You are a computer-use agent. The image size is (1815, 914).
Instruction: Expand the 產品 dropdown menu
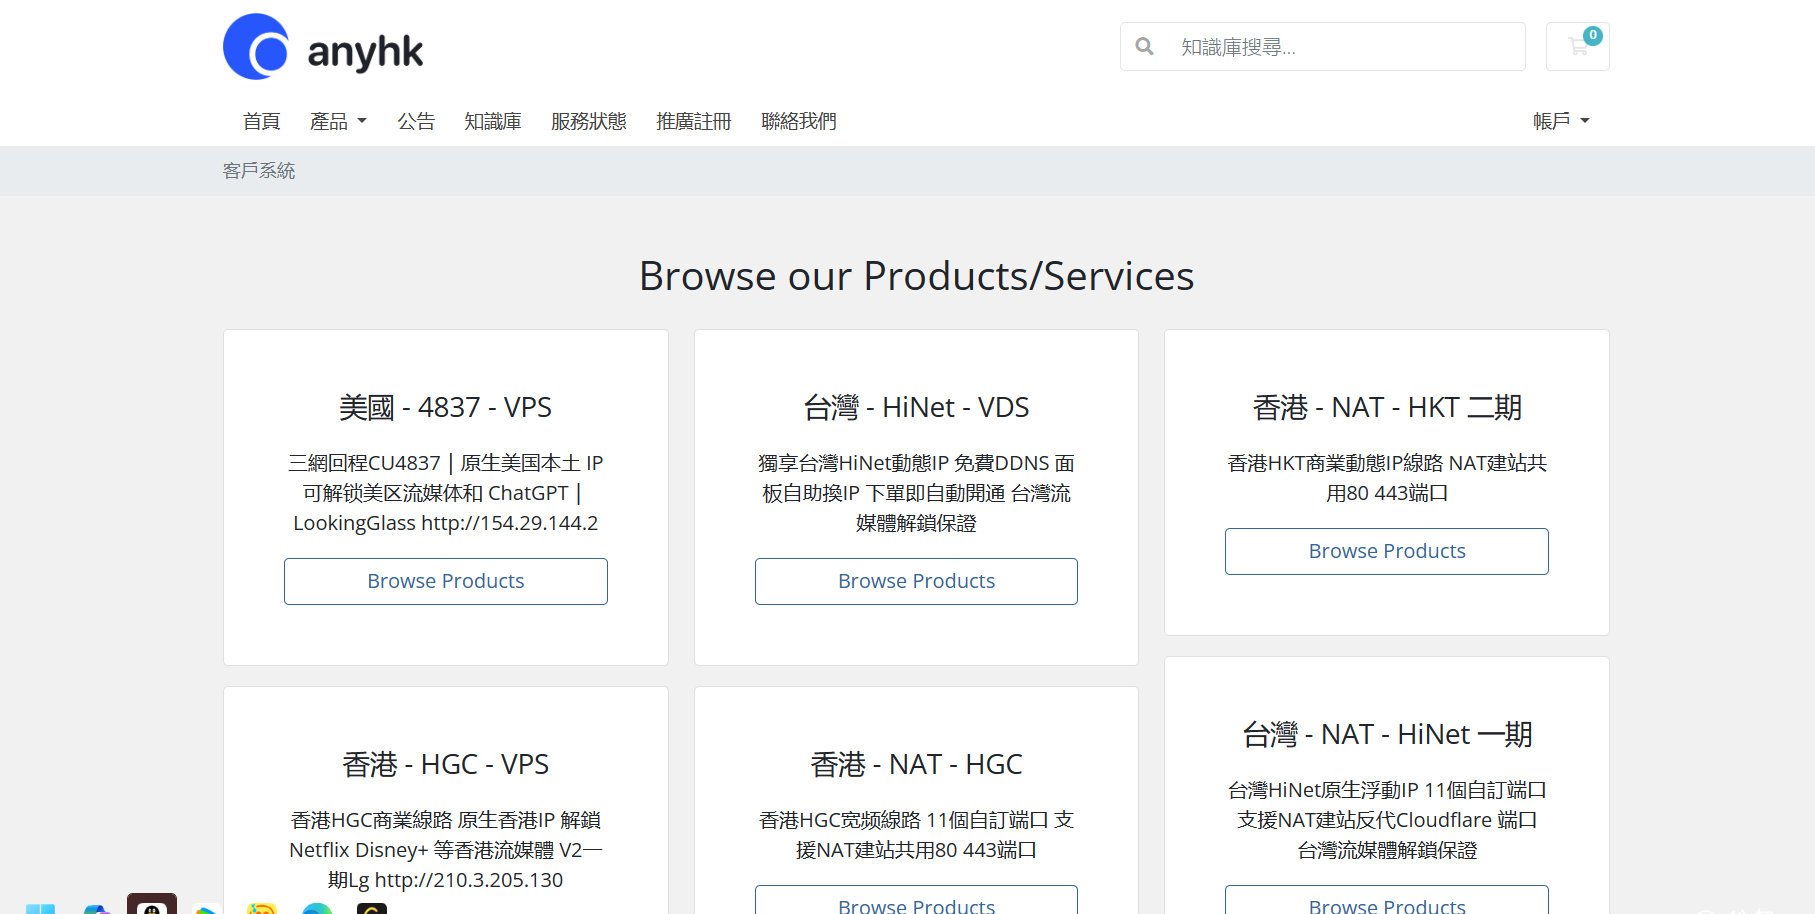point(338,121)
